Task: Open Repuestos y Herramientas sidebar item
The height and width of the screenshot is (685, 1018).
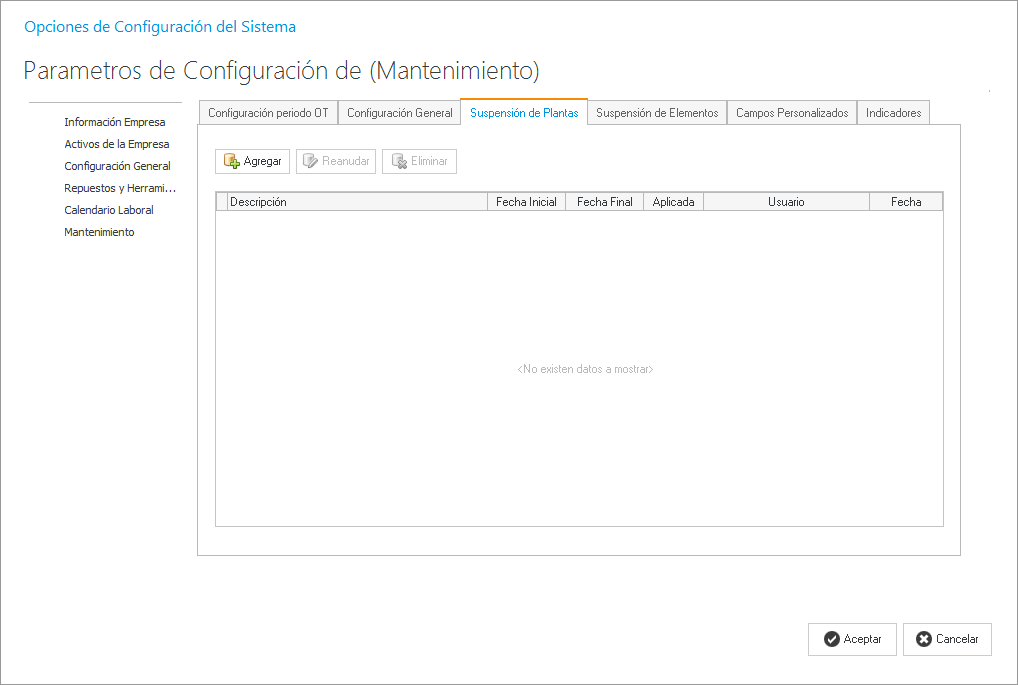Action: point(120,188)
